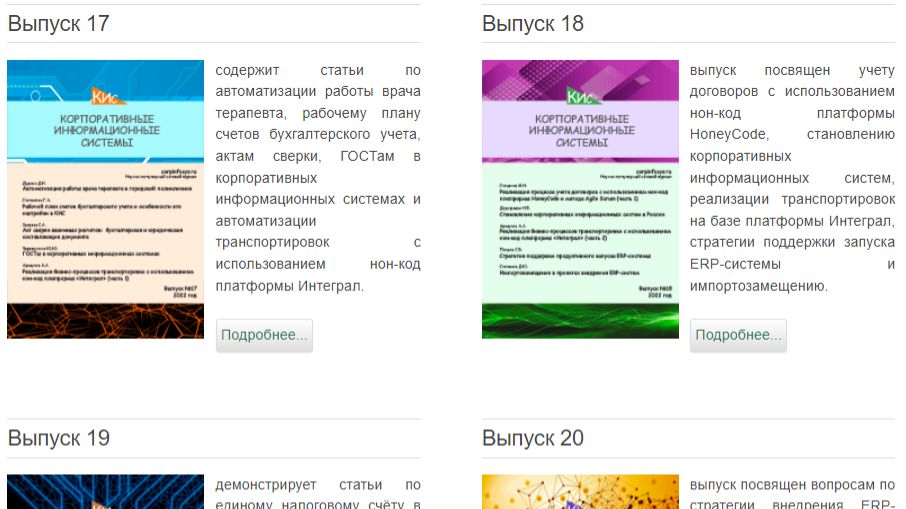The width and height of the screenshot is (906, 509).
Task: Open the dark blue Выпуск 19 cover thumbnail
Action: [105, 492]
